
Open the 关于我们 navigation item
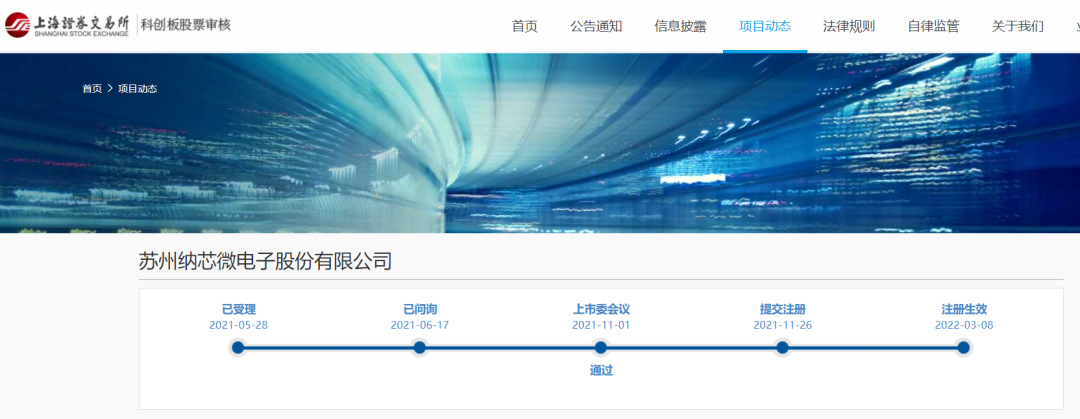[1017, 26]
